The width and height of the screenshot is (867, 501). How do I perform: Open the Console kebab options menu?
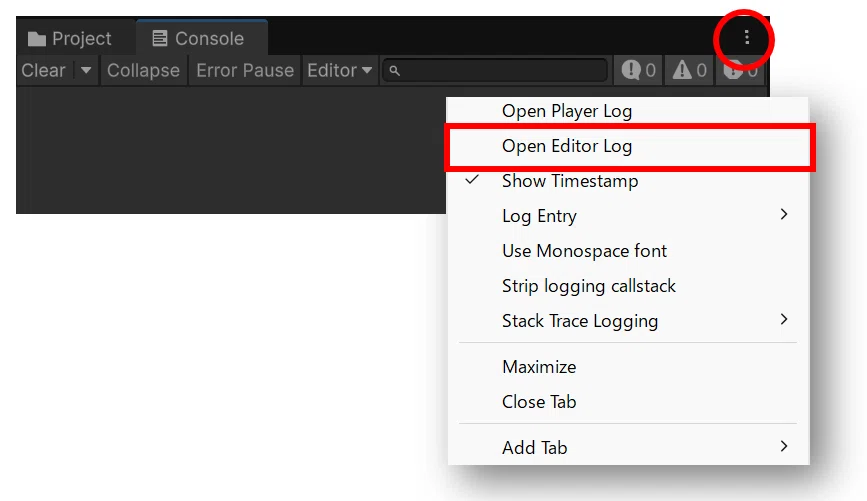pyautogui.click(x=746, y=38)
